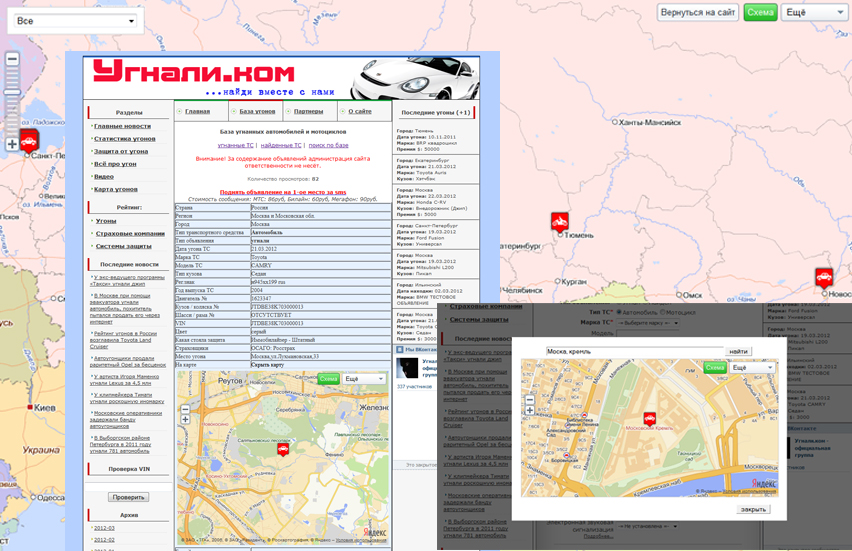Zoom out the main map with minus button
The image size is (852, 551).
(12, 59)
